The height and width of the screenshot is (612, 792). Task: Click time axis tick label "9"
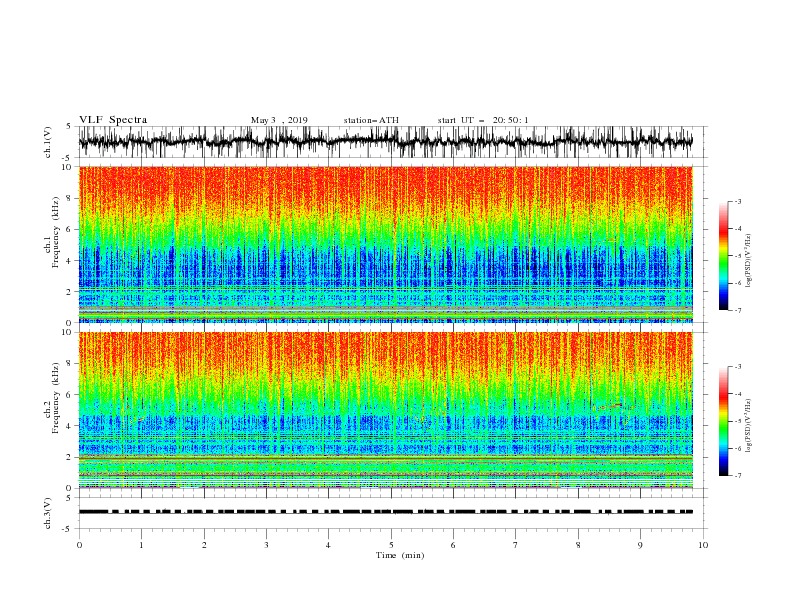click(640, 545)
